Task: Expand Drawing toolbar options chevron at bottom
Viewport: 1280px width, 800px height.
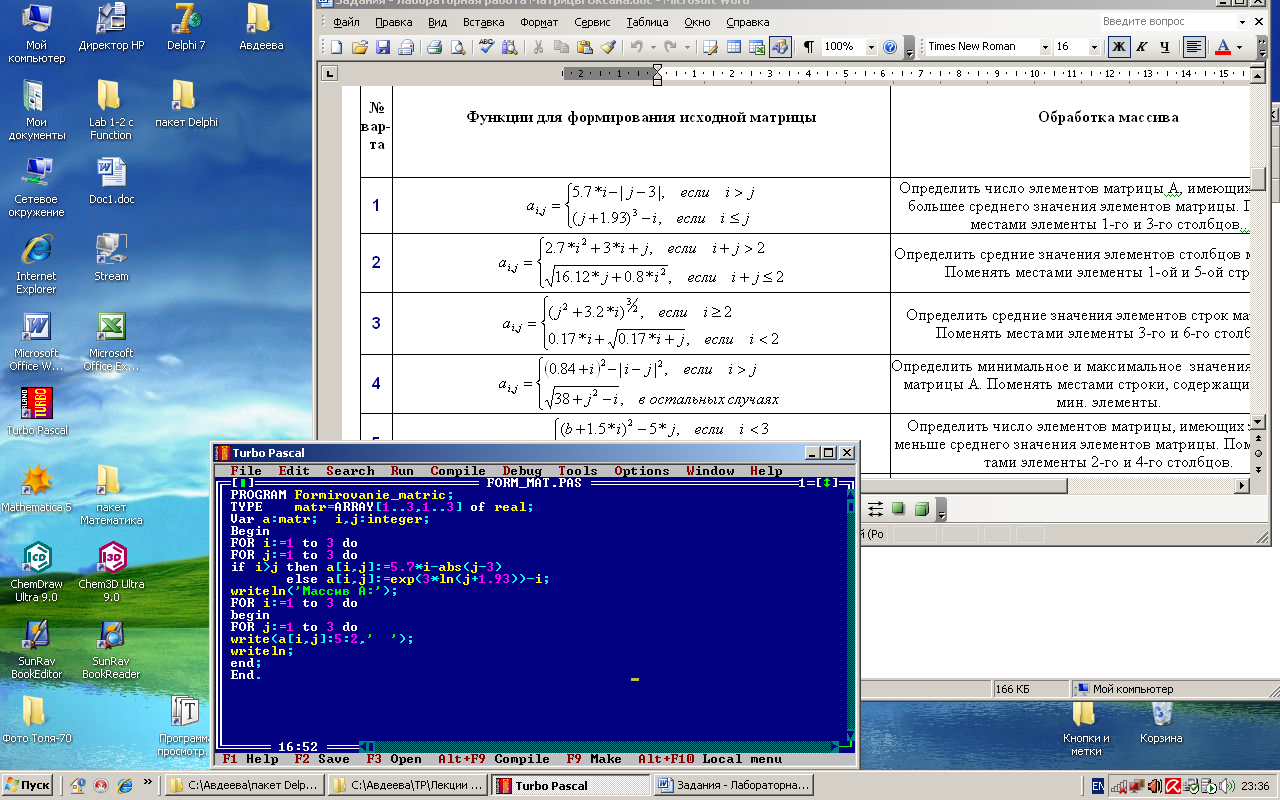Action: point(939,510)
